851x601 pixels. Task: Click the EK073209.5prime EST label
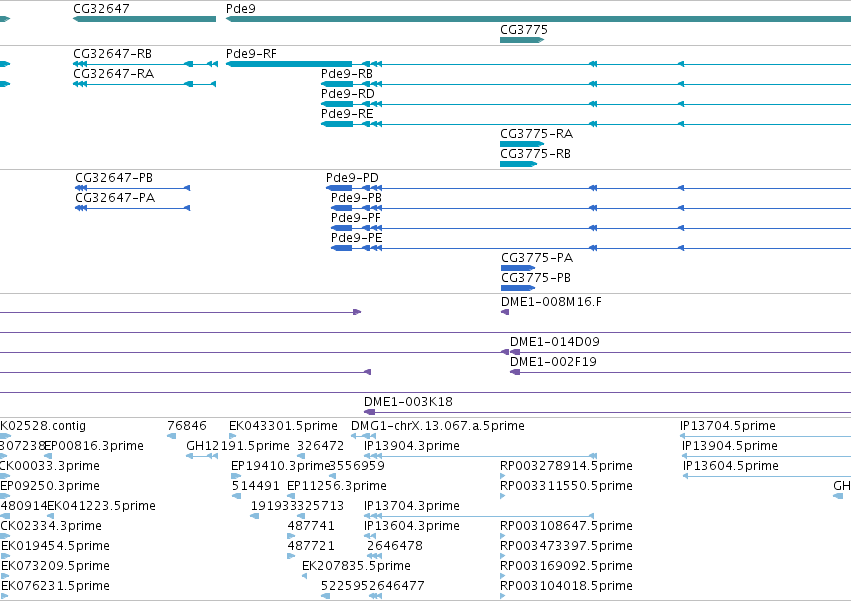pyautogui.click(x=55, y=566)
